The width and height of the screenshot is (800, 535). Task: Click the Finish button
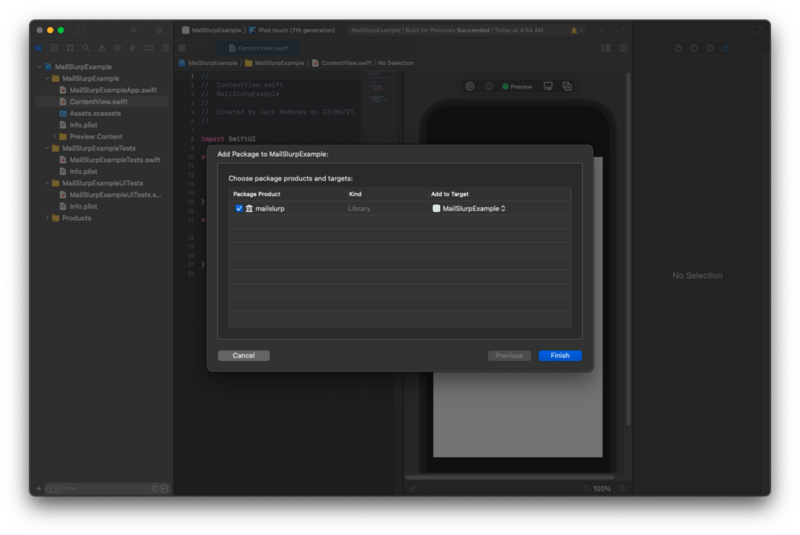(560, 355)
